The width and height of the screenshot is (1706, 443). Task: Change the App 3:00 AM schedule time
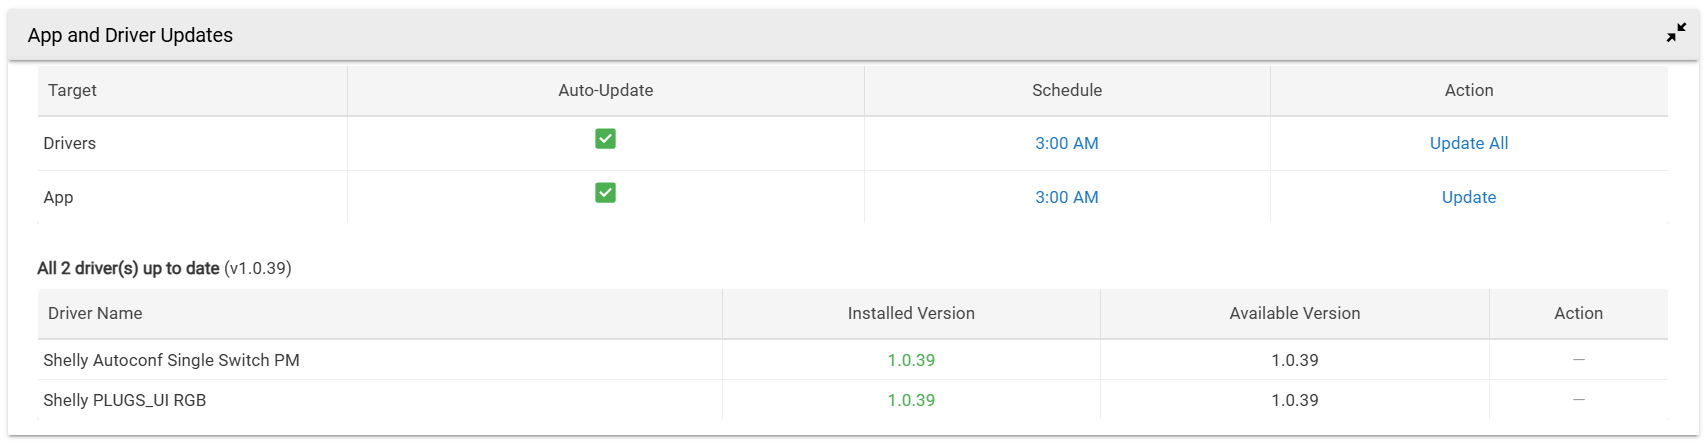(1066, 197)
